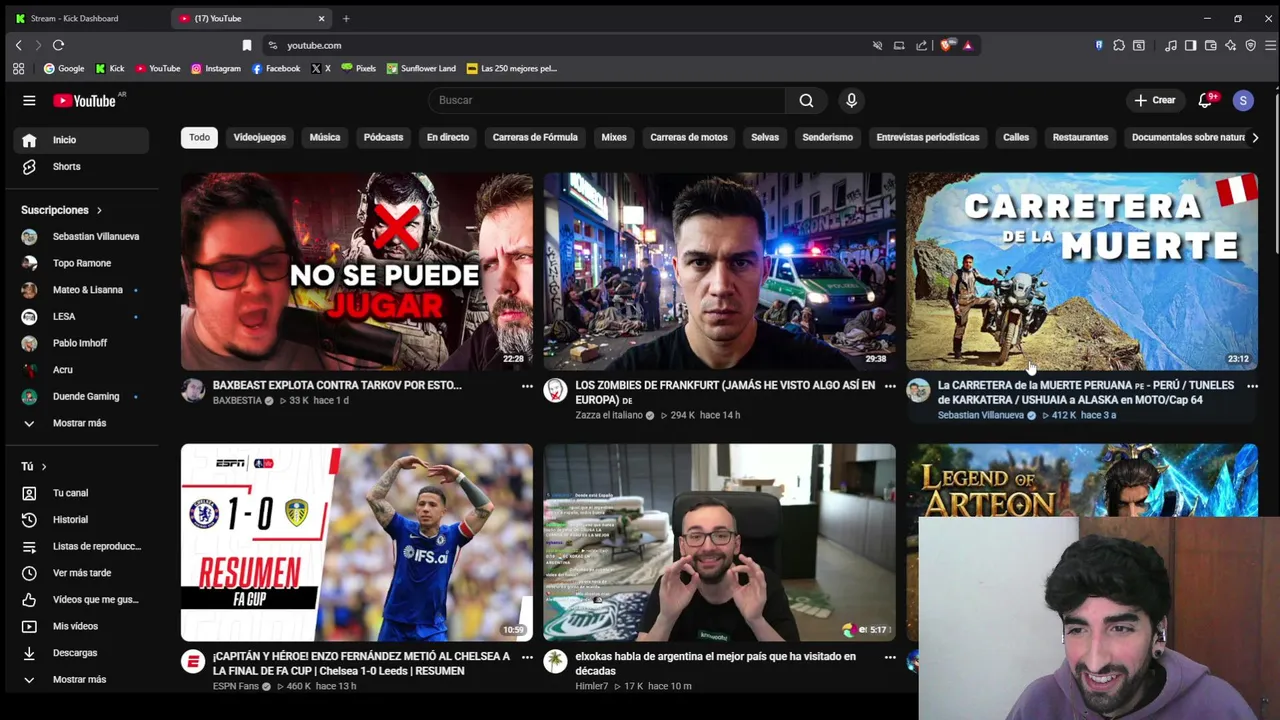
Task: Expand Suscripciones section arrow
Action: click(x=99, y=210)
